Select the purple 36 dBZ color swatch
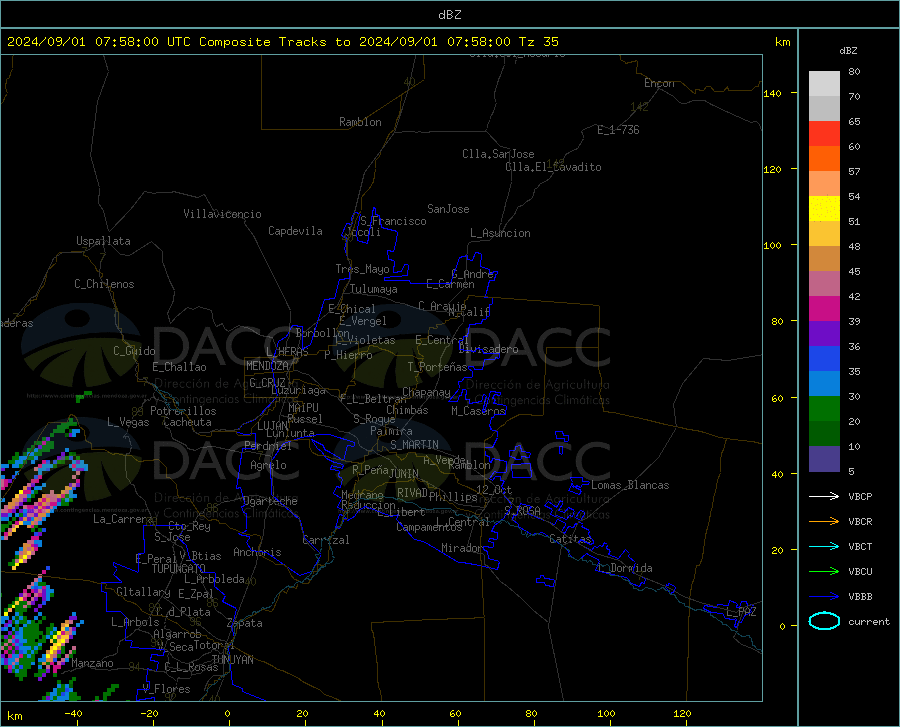The width and height of the screenshot is (900, 727). [x=824, y=333]
